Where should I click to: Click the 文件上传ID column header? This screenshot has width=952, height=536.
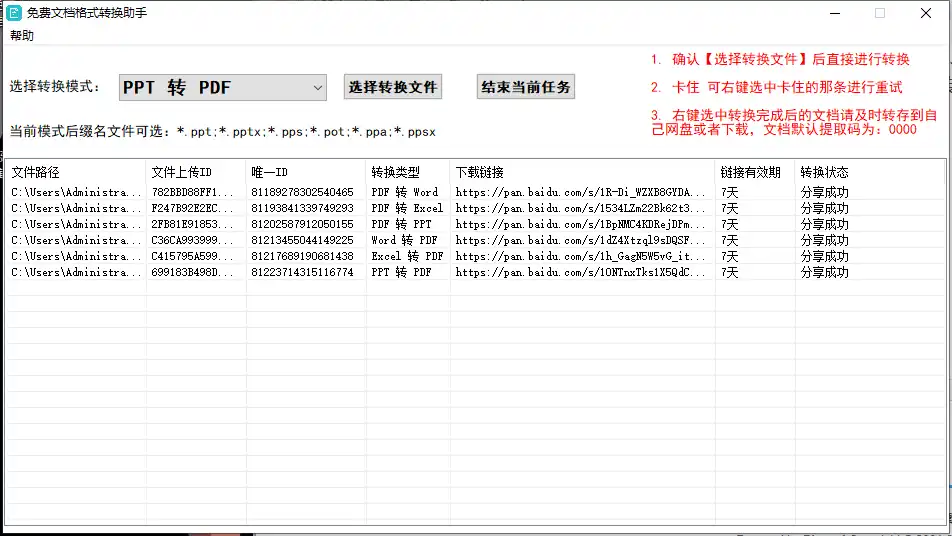pyautogui.click(x=181, y=172)
